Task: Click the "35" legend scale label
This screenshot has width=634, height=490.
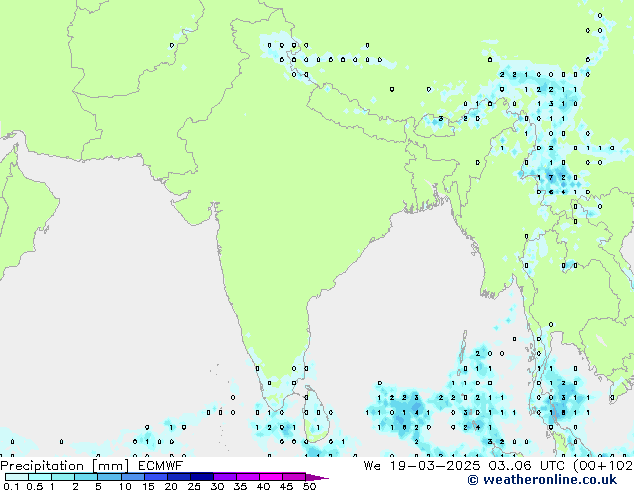Action: [x=240, y=486]
